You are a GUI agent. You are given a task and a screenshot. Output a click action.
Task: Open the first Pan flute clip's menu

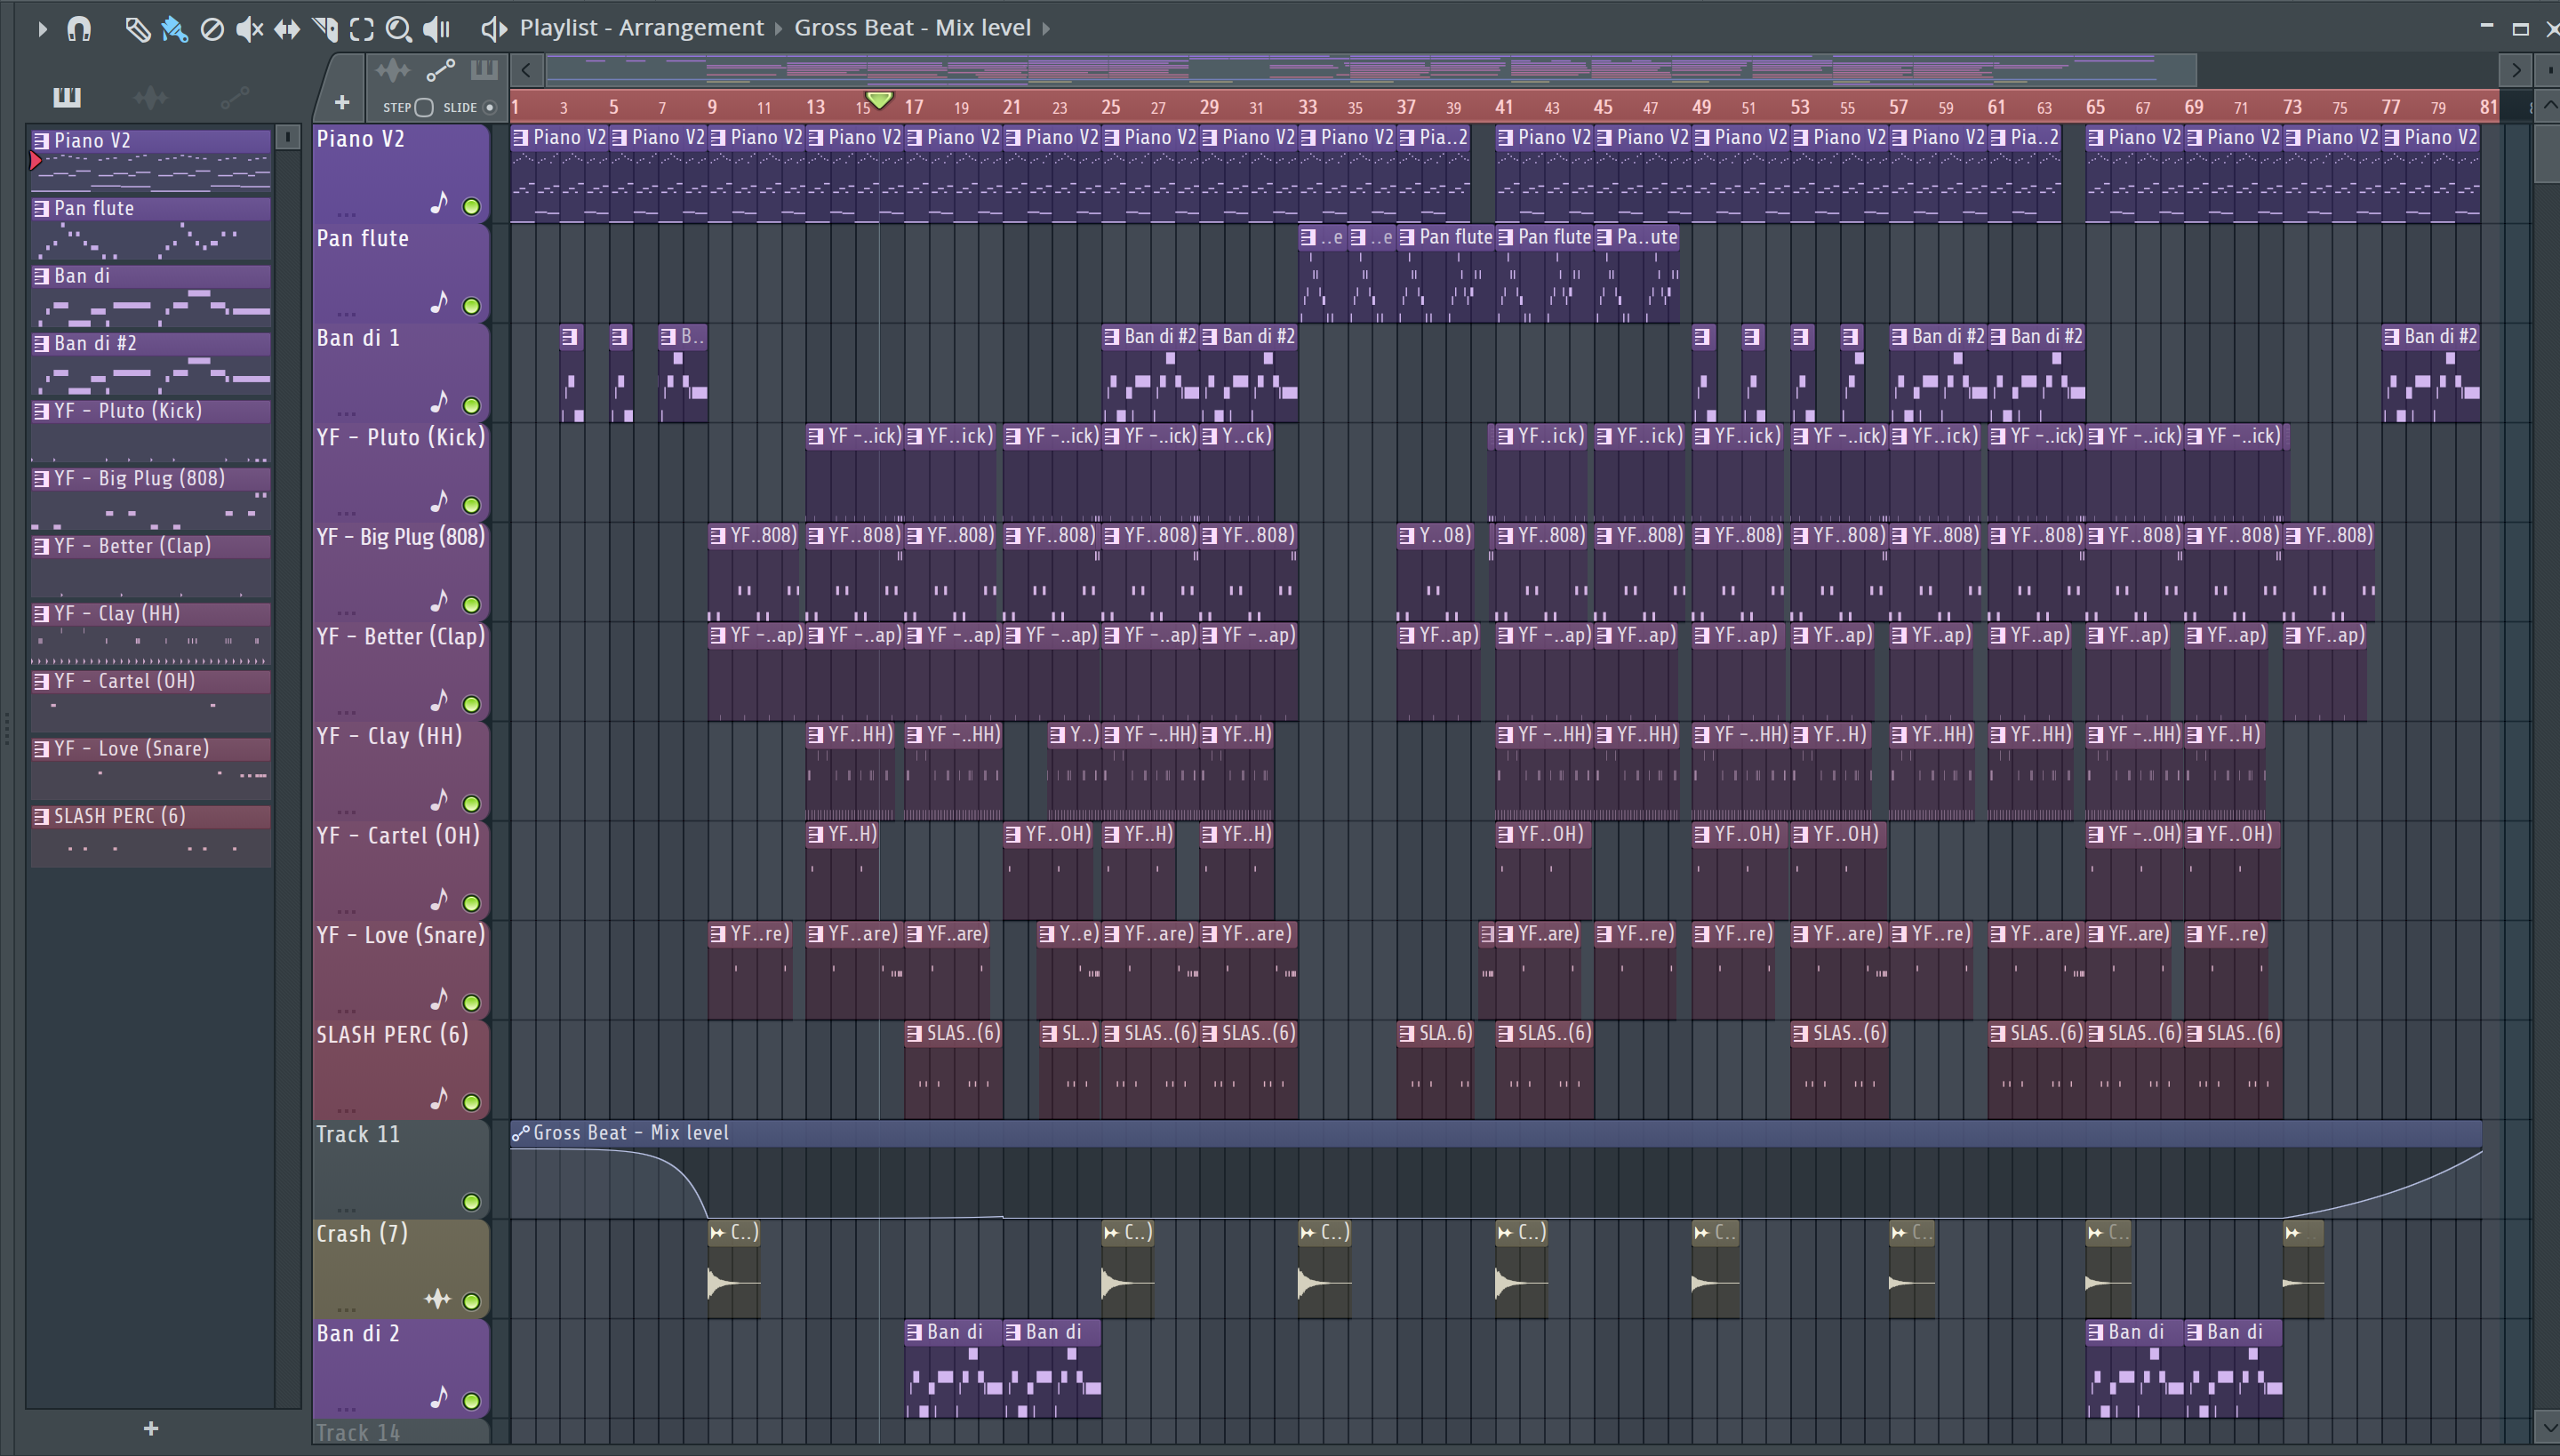click(1307, 237)
